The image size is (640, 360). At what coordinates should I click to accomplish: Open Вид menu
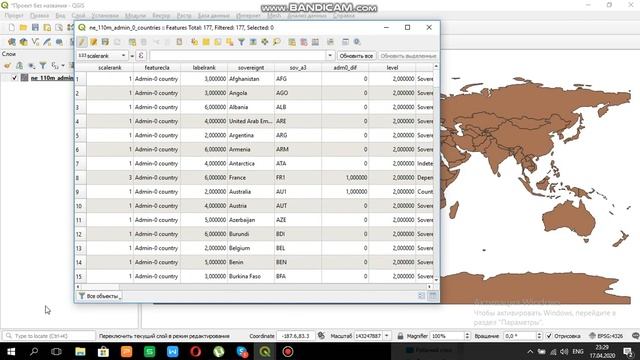[60, 16]
